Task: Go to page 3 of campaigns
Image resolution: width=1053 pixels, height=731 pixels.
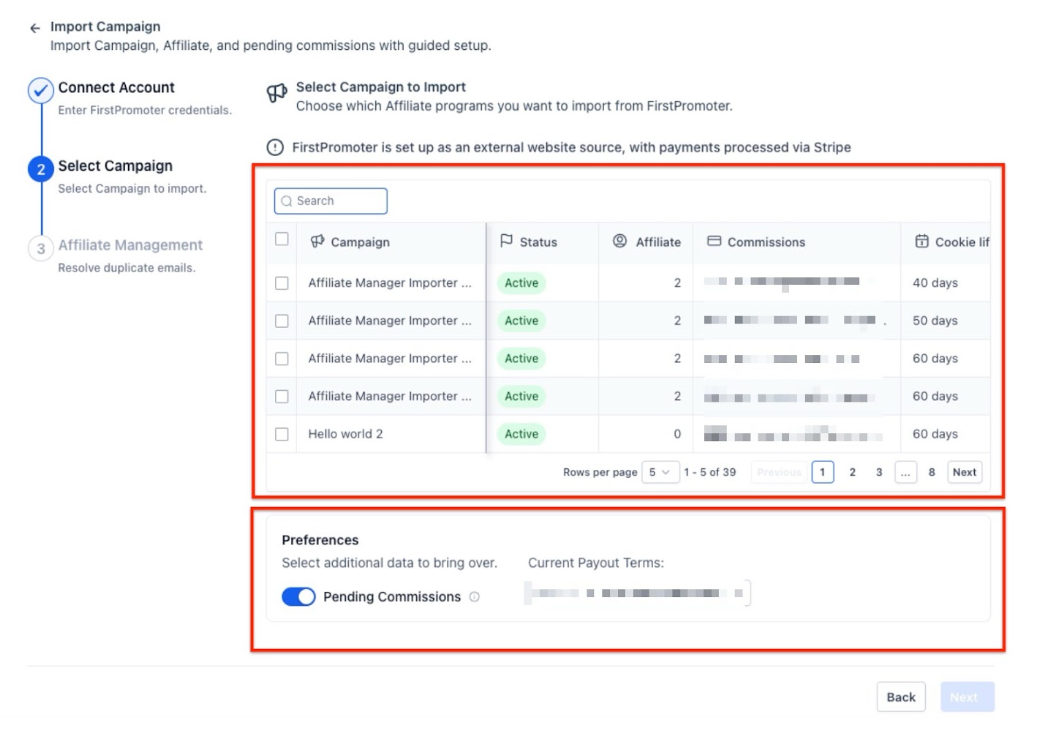Action: (x=878, y=473)
